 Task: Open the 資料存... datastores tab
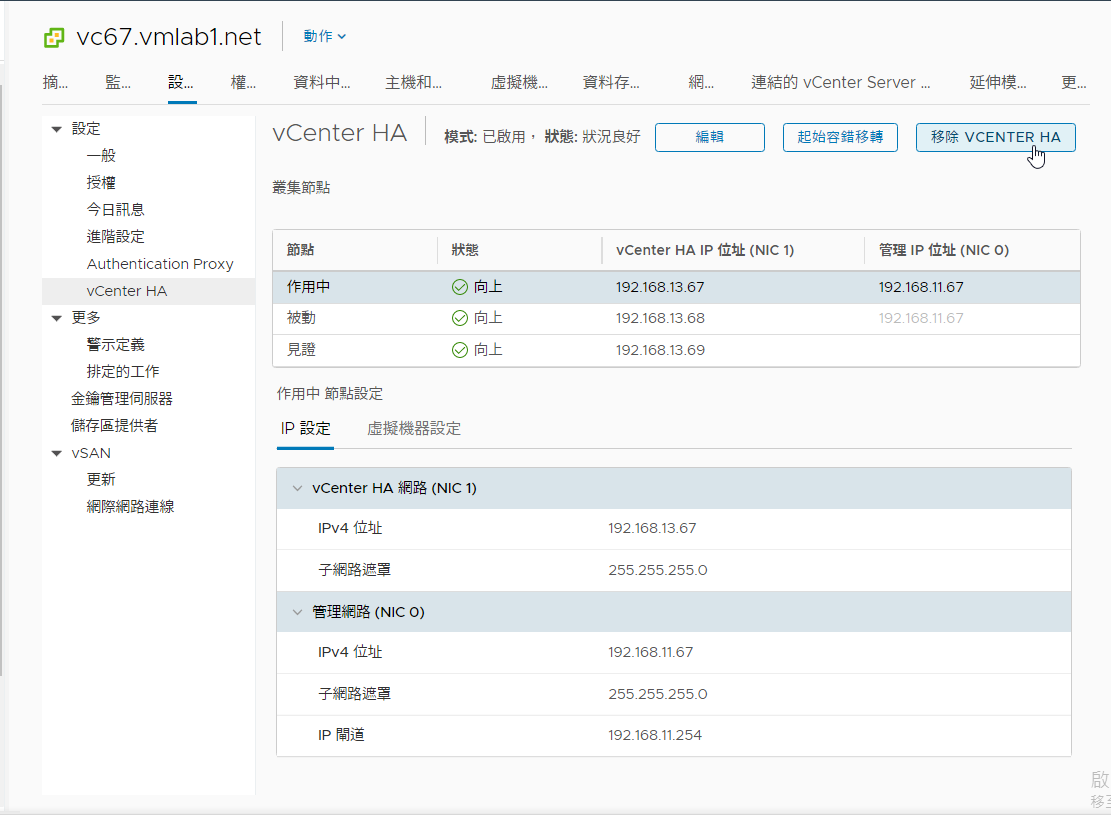coord(611,83)
